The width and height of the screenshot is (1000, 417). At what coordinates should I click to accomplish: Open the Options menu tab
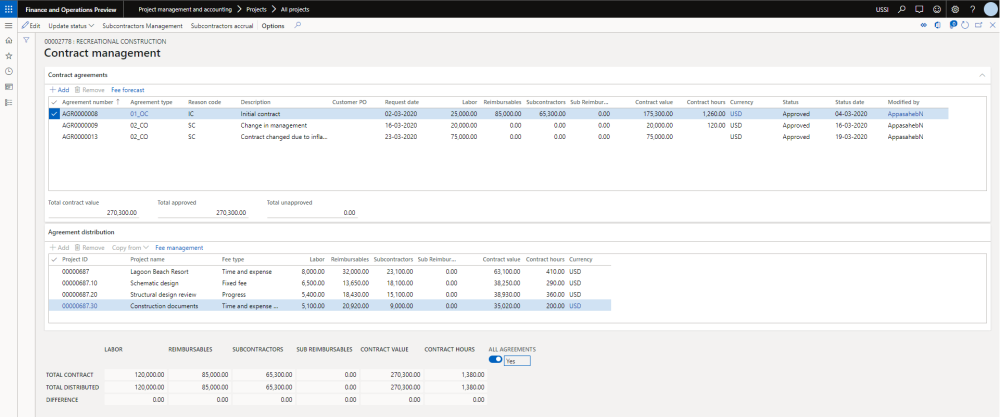[x=273, y=25]
